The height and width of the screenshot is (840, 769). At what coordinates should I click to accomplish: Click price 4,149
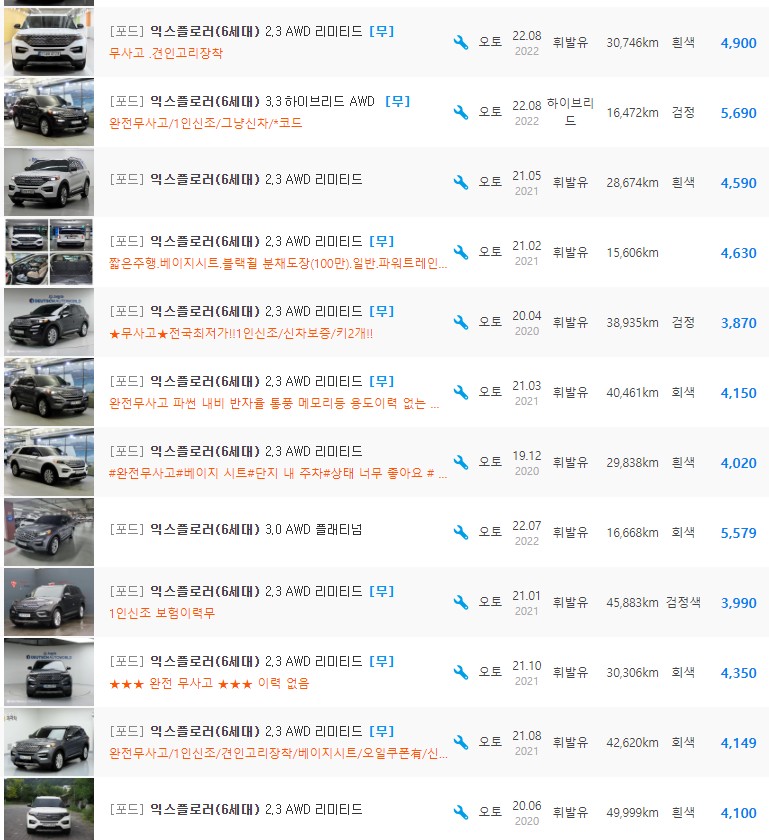(738, 743)
